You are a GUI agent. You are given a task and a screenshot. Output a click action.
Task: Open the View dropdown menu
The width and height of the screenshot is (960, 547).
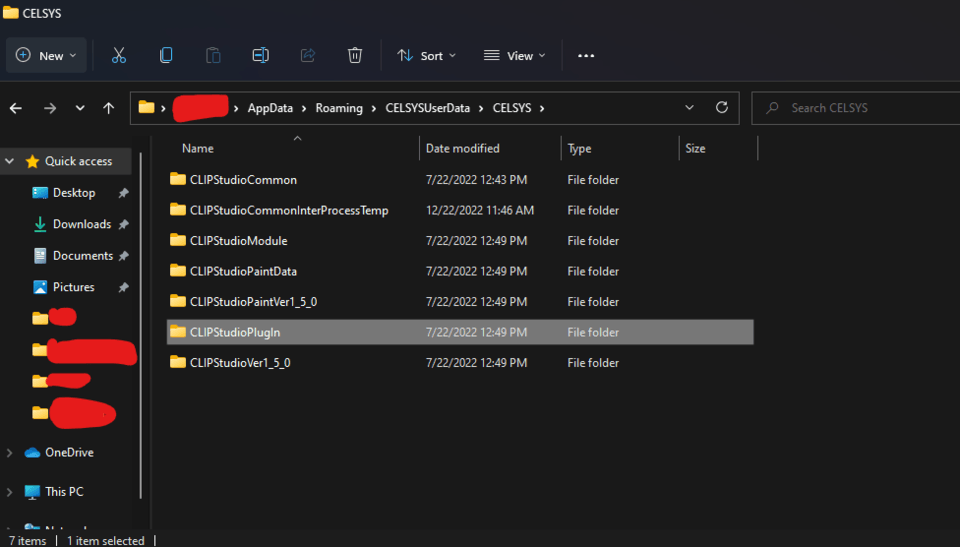point(514,56)
